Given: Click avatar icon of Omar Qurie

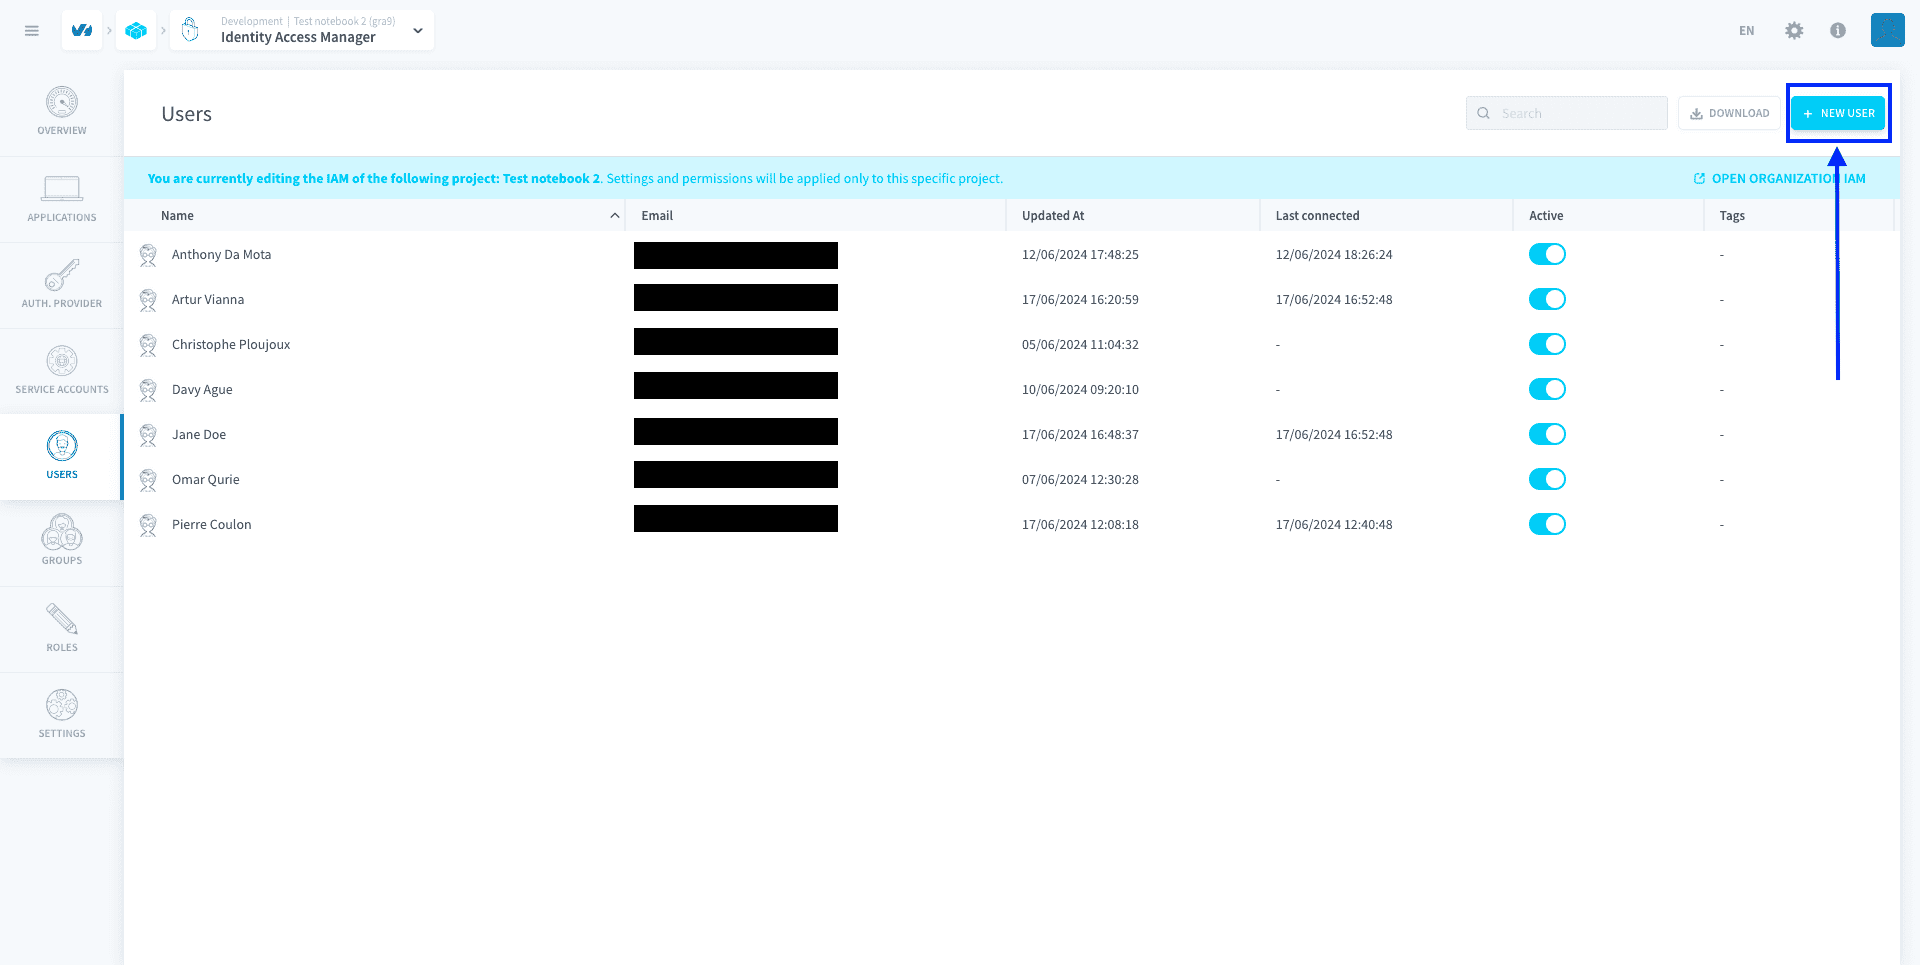Looking at the screenshot, I should (x=148, y=480).
